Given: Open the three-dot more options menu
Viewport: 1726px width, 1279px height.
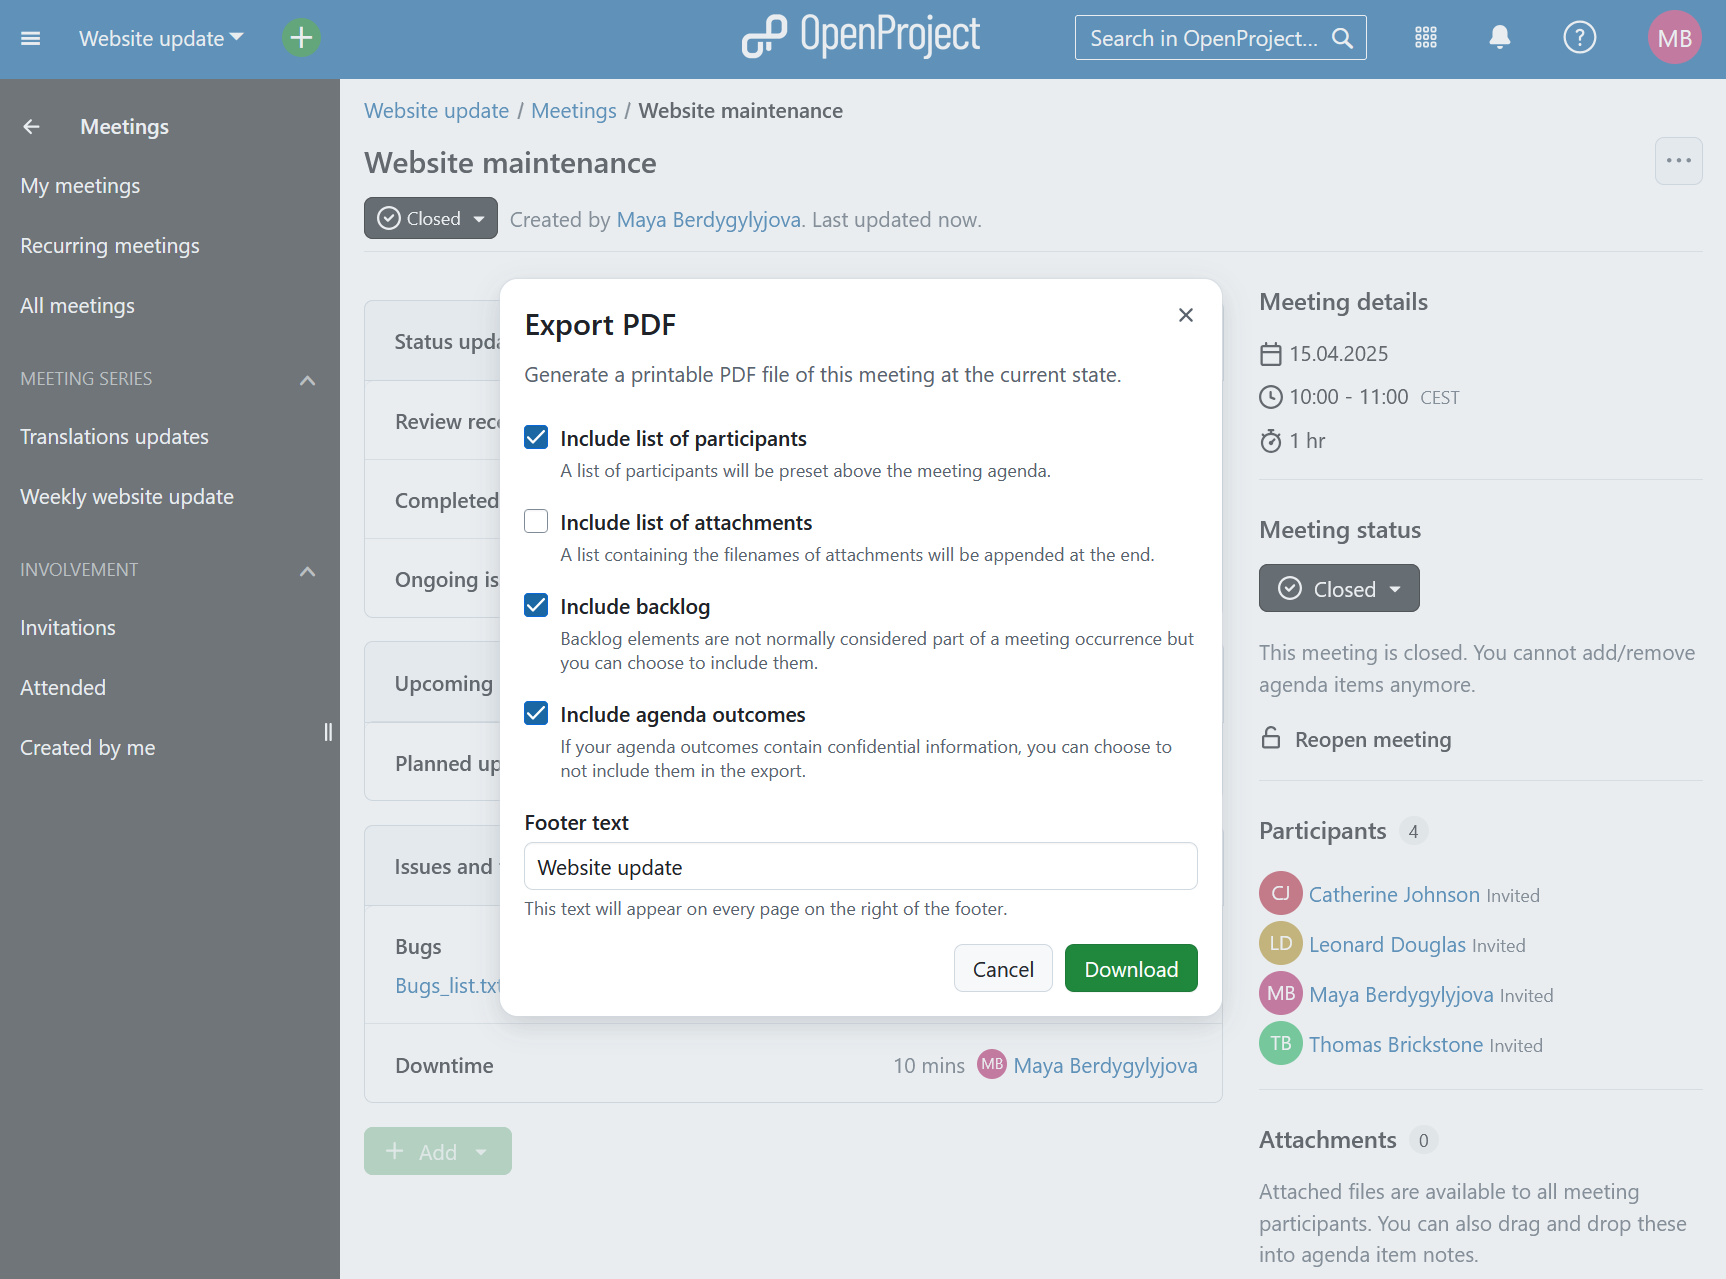Looking at the screenshot, I should [x=1678, y=161].
